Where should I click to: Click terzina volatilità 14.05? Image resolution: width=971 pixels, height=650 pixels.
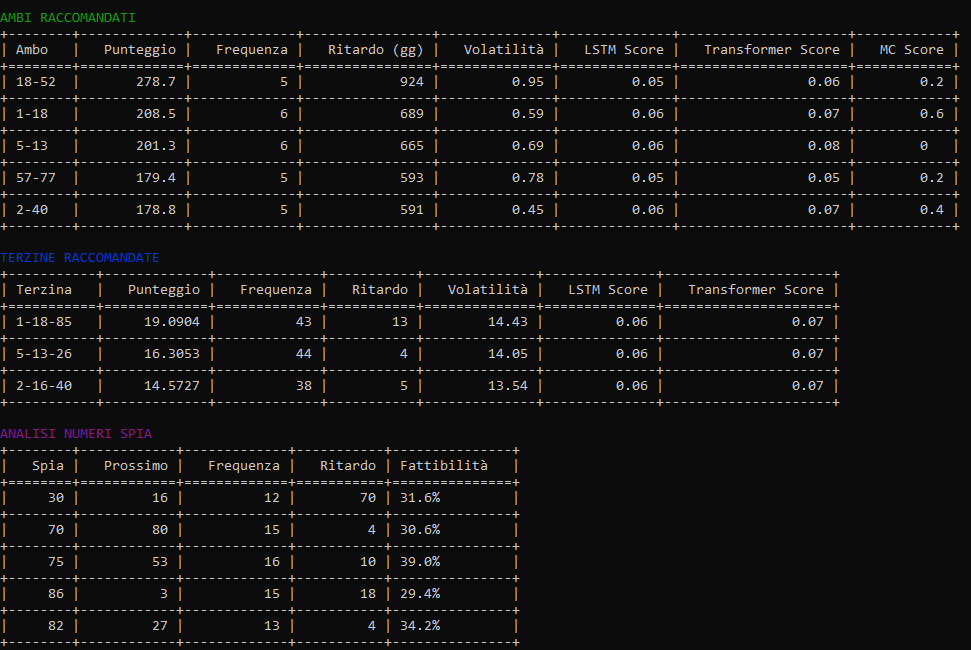508,353
